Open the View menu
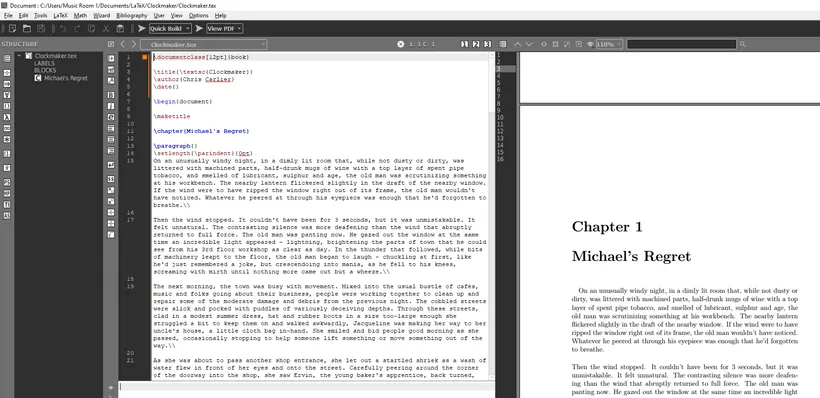The image size is (820, 398). pyautogui.click(x=177, y=16)
